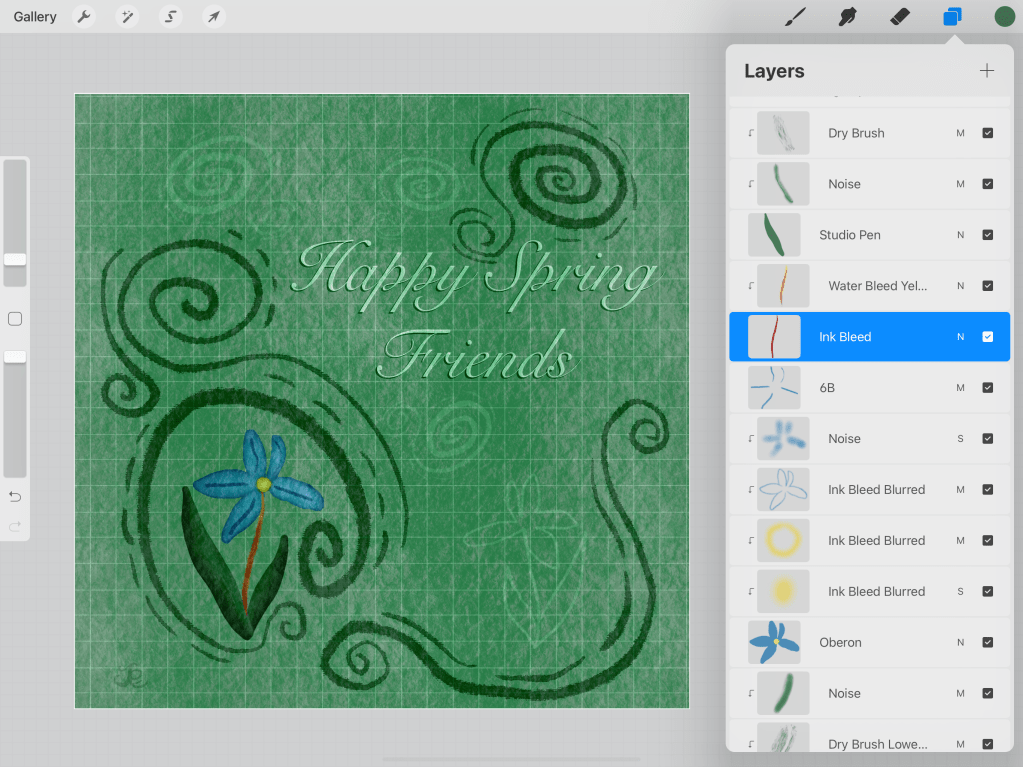Open blend mode options for Dry Brush layer
This screenshot has width=1023, height=767.
point(960,133)
